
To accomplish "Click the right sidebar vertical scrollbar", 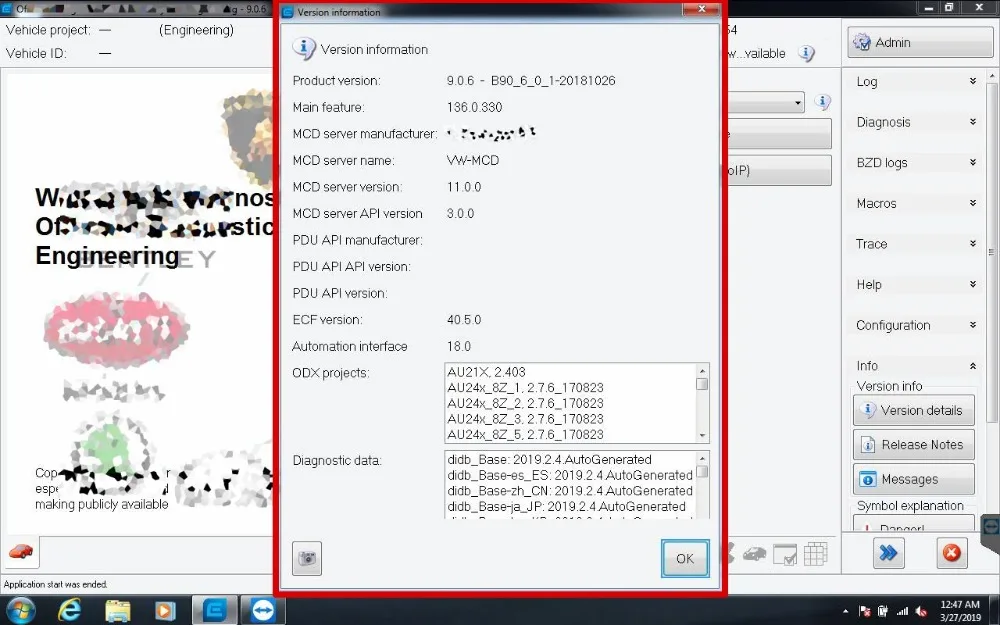I will tap(991, 252).
